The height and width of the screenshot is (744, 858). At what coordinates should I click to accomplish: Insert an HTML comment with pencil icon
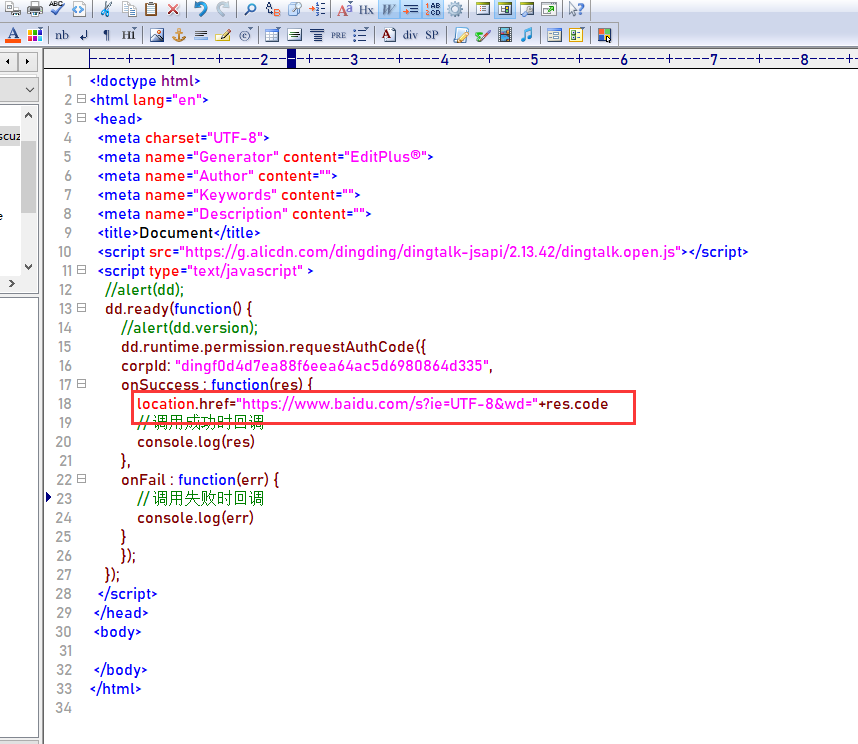click(x=223, y=35)
